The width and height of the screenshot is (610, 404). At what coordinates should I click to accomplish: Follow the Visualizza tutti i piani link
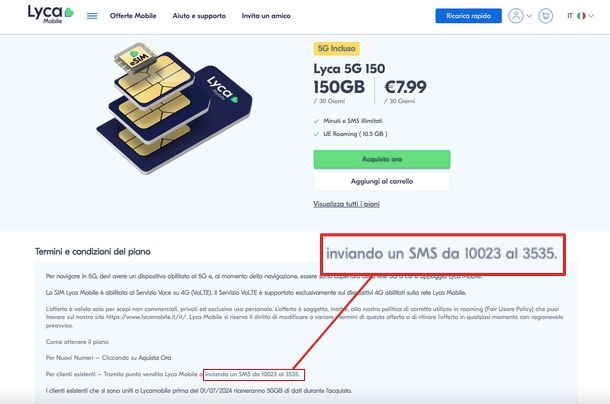pyautogui.click(x=346, y=204)
